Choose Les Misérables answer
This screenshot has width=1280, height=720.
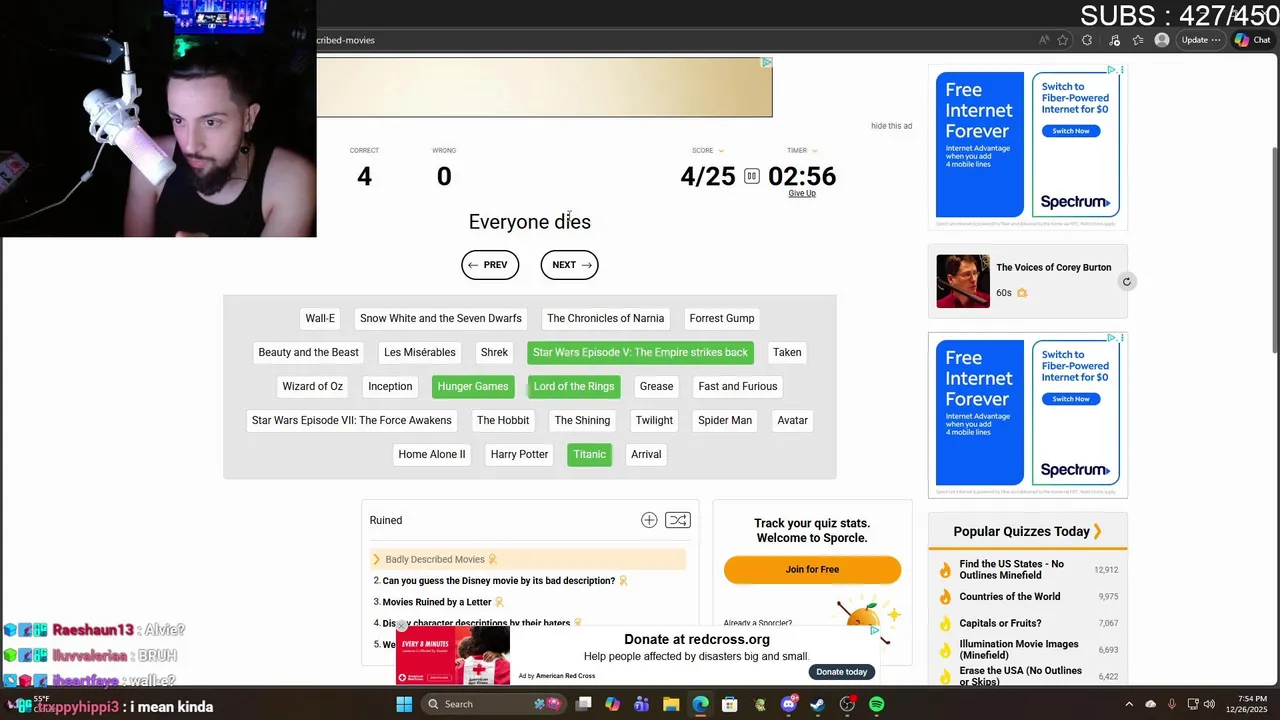point(420,352)
